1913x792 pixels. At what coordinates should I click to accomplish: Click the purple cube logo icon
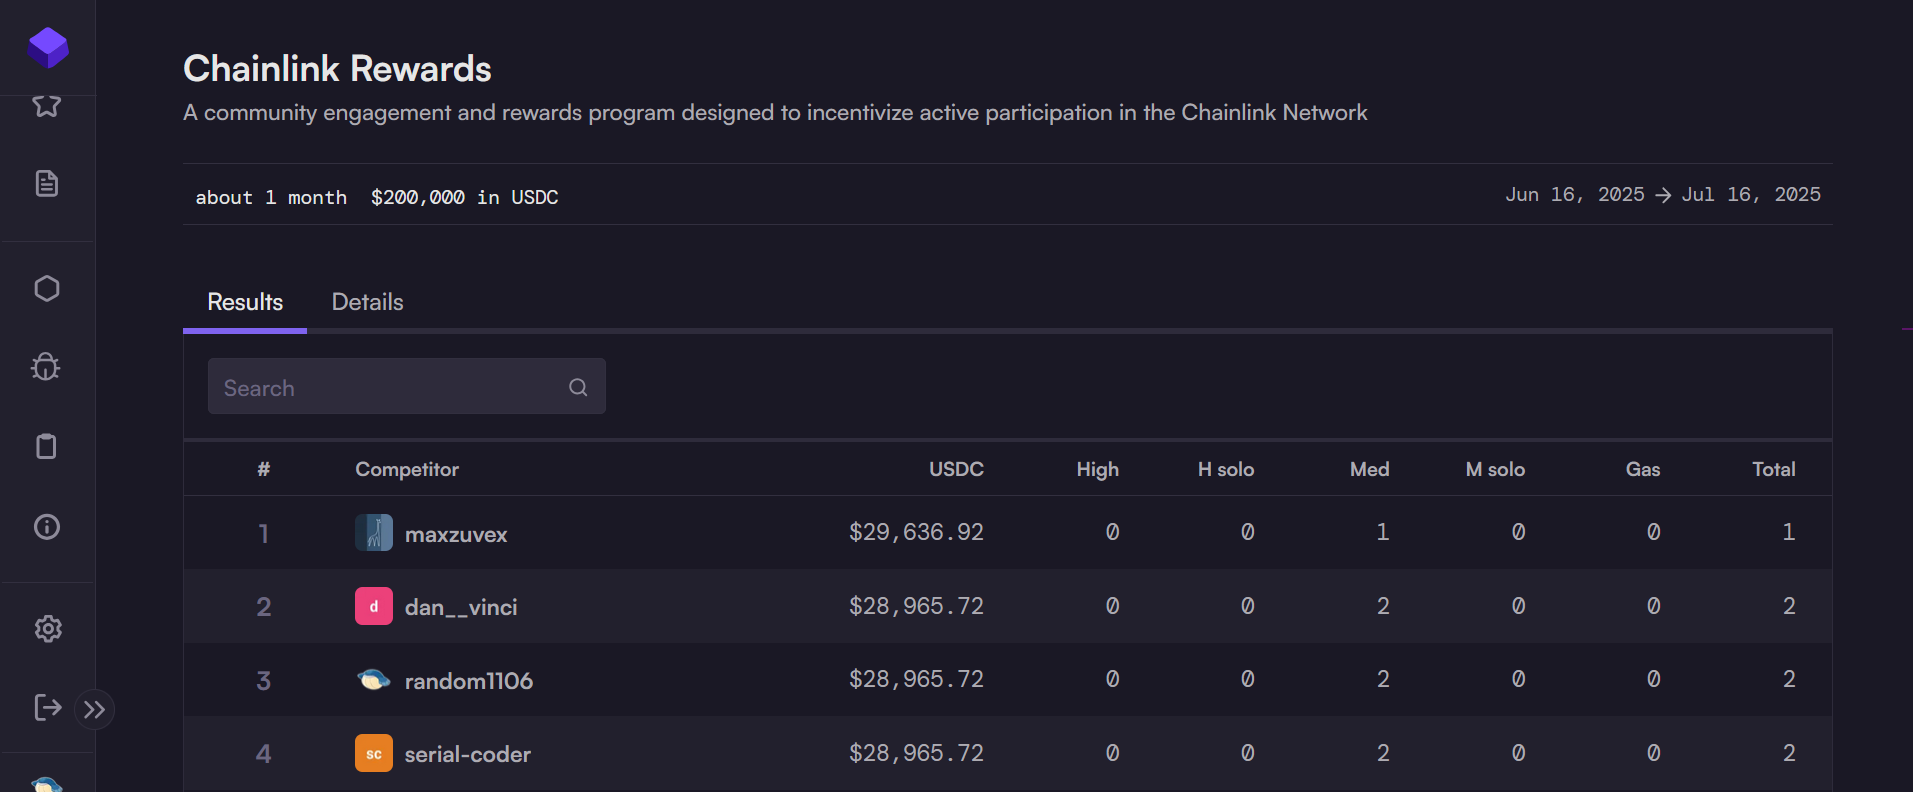tap(48, 47)
